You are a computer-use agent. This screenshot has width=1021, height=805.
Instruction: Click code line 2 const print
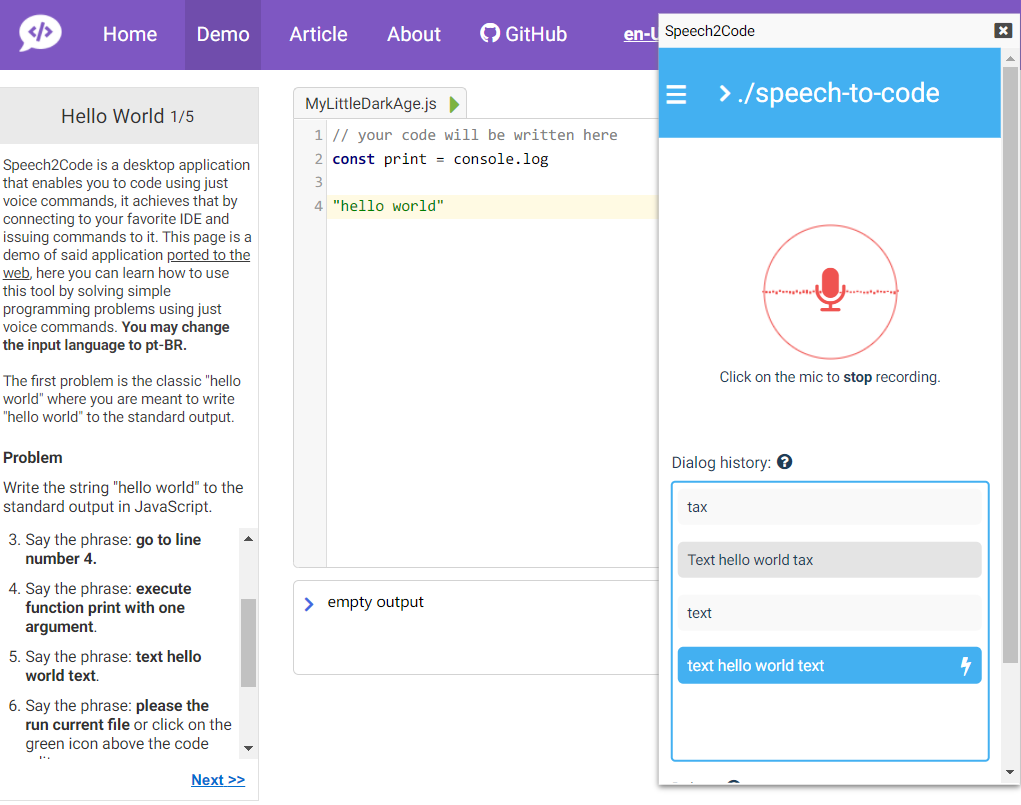(440, 160)
